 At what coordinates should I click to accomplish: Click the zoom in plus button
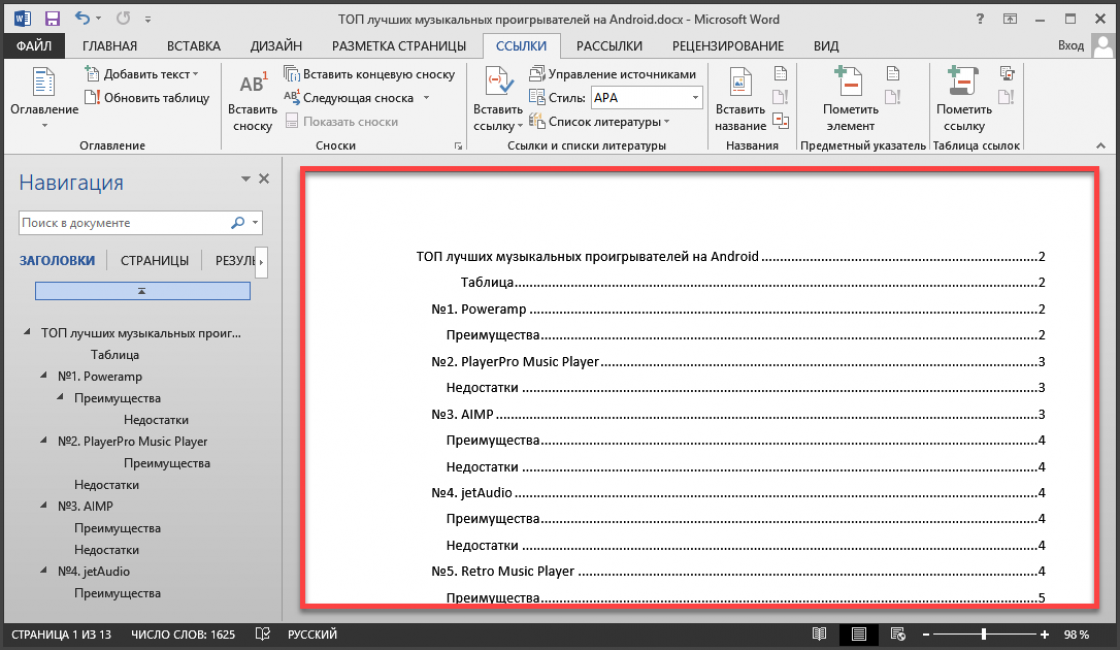[x=1044, y=634]
